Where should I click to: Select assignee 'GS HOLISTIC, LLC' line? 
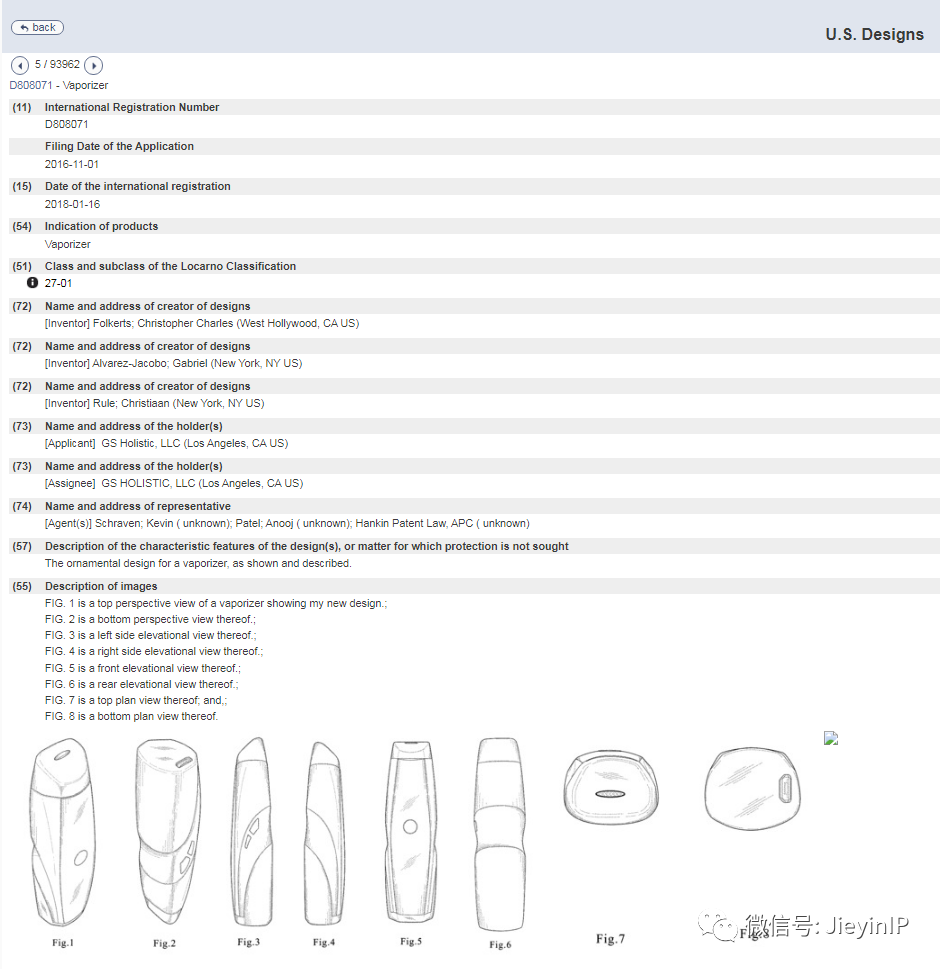point(174,483)
